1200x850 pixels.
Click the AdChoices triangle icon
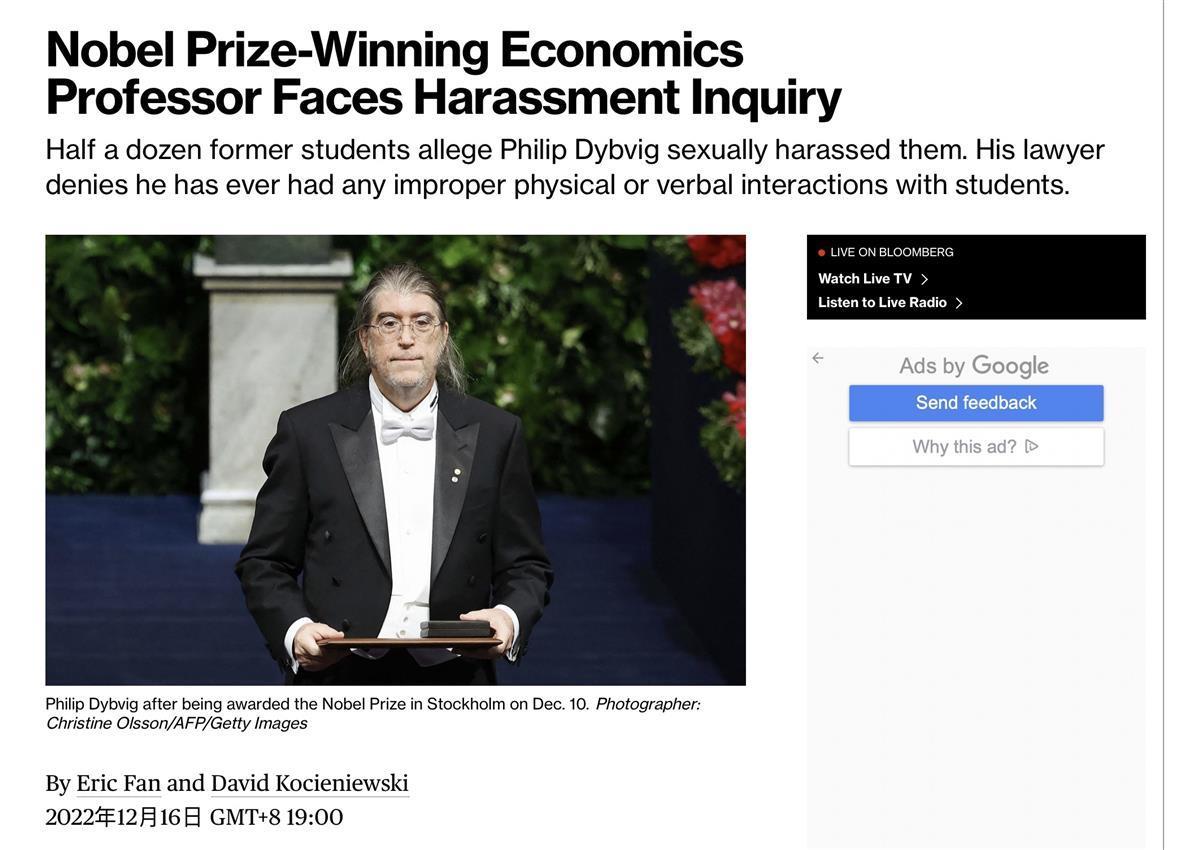[x=1032, y=446]
